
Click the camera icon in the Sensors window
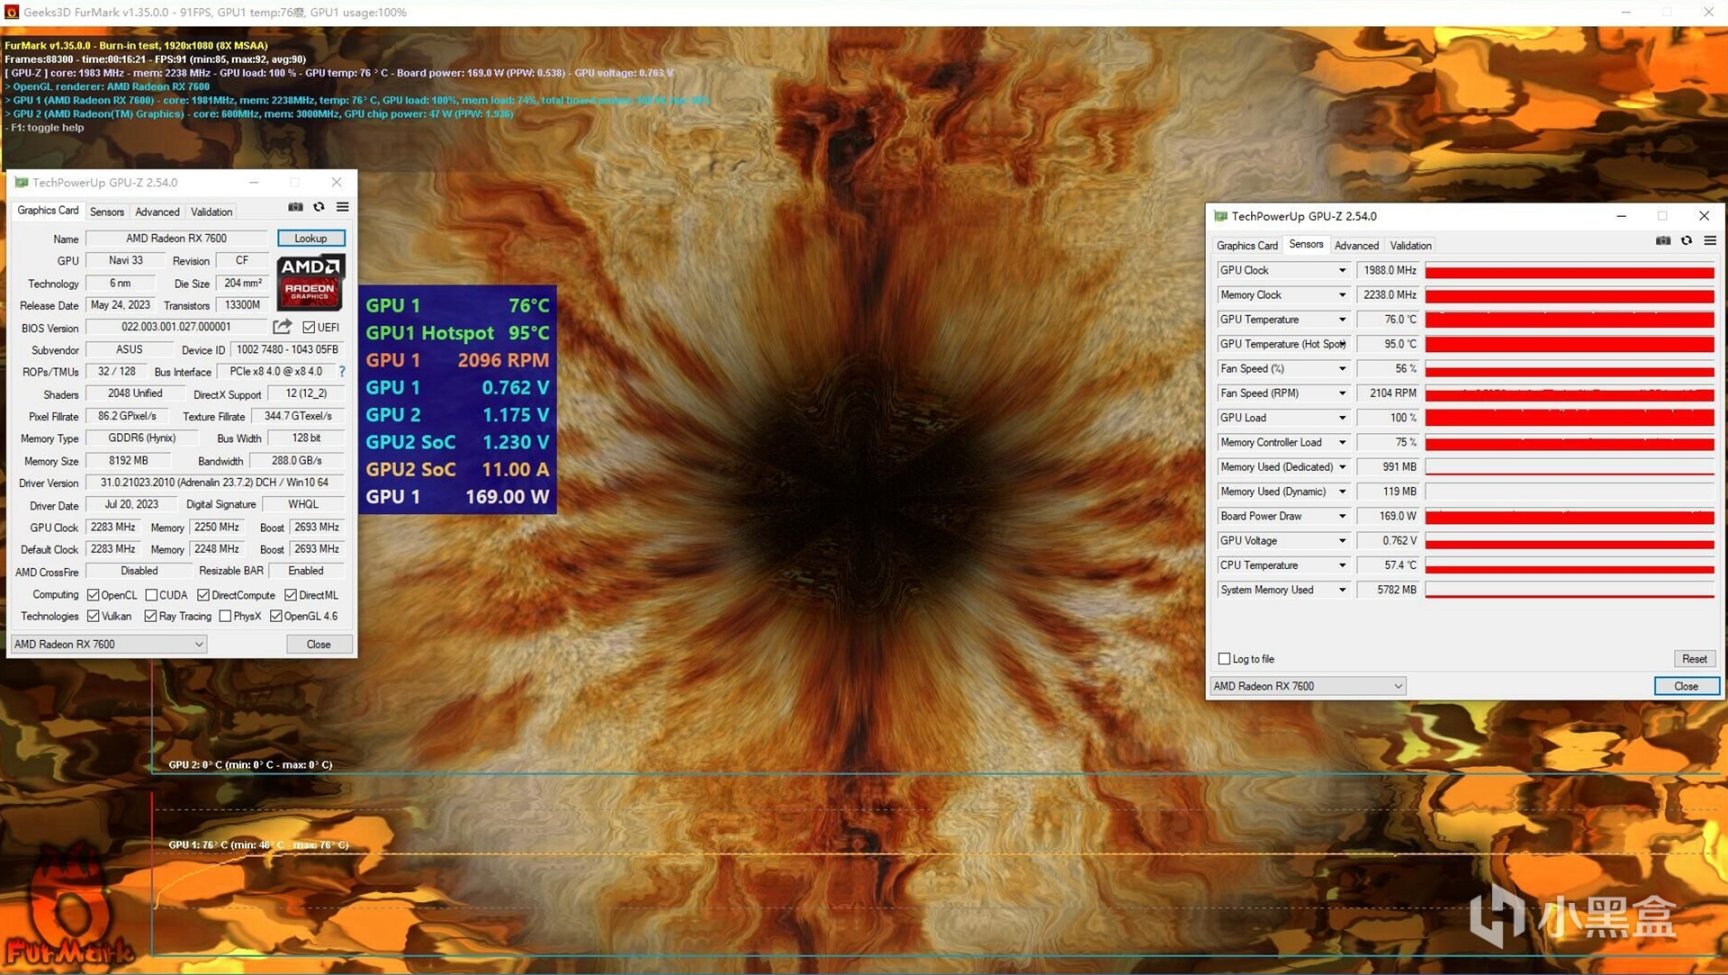pyautogui.click(x=1663, y=241)
